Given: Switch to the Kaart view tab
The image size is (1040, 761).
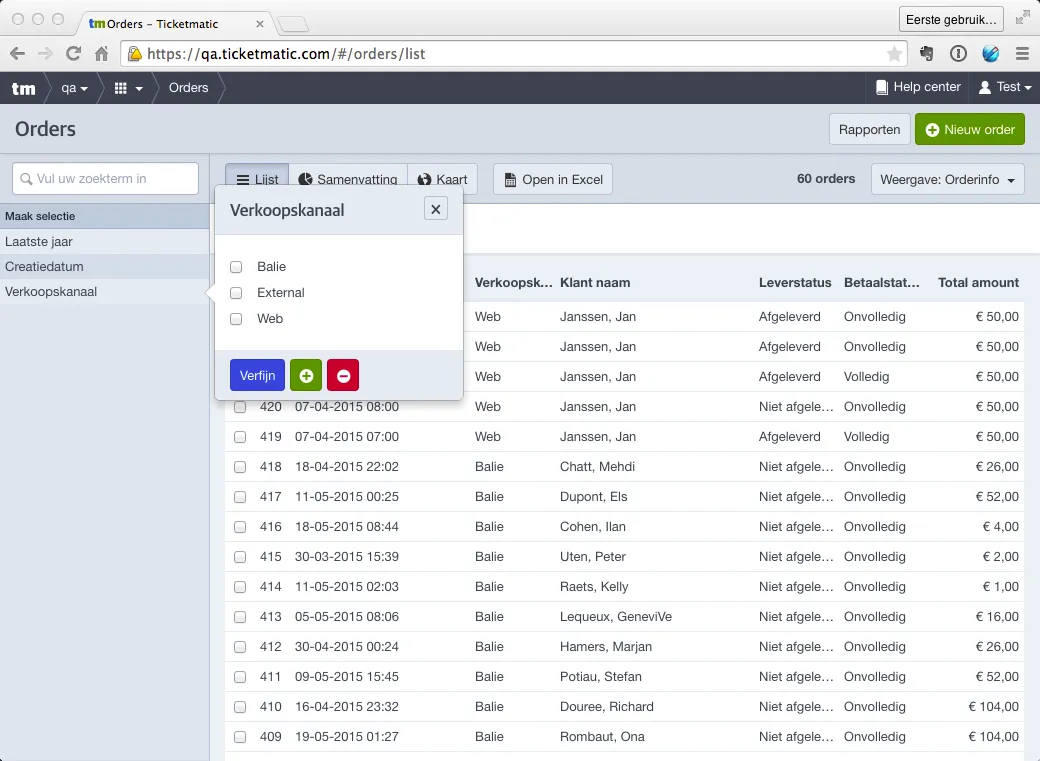Looking at the screenshot, I should [x=442, y=179].
